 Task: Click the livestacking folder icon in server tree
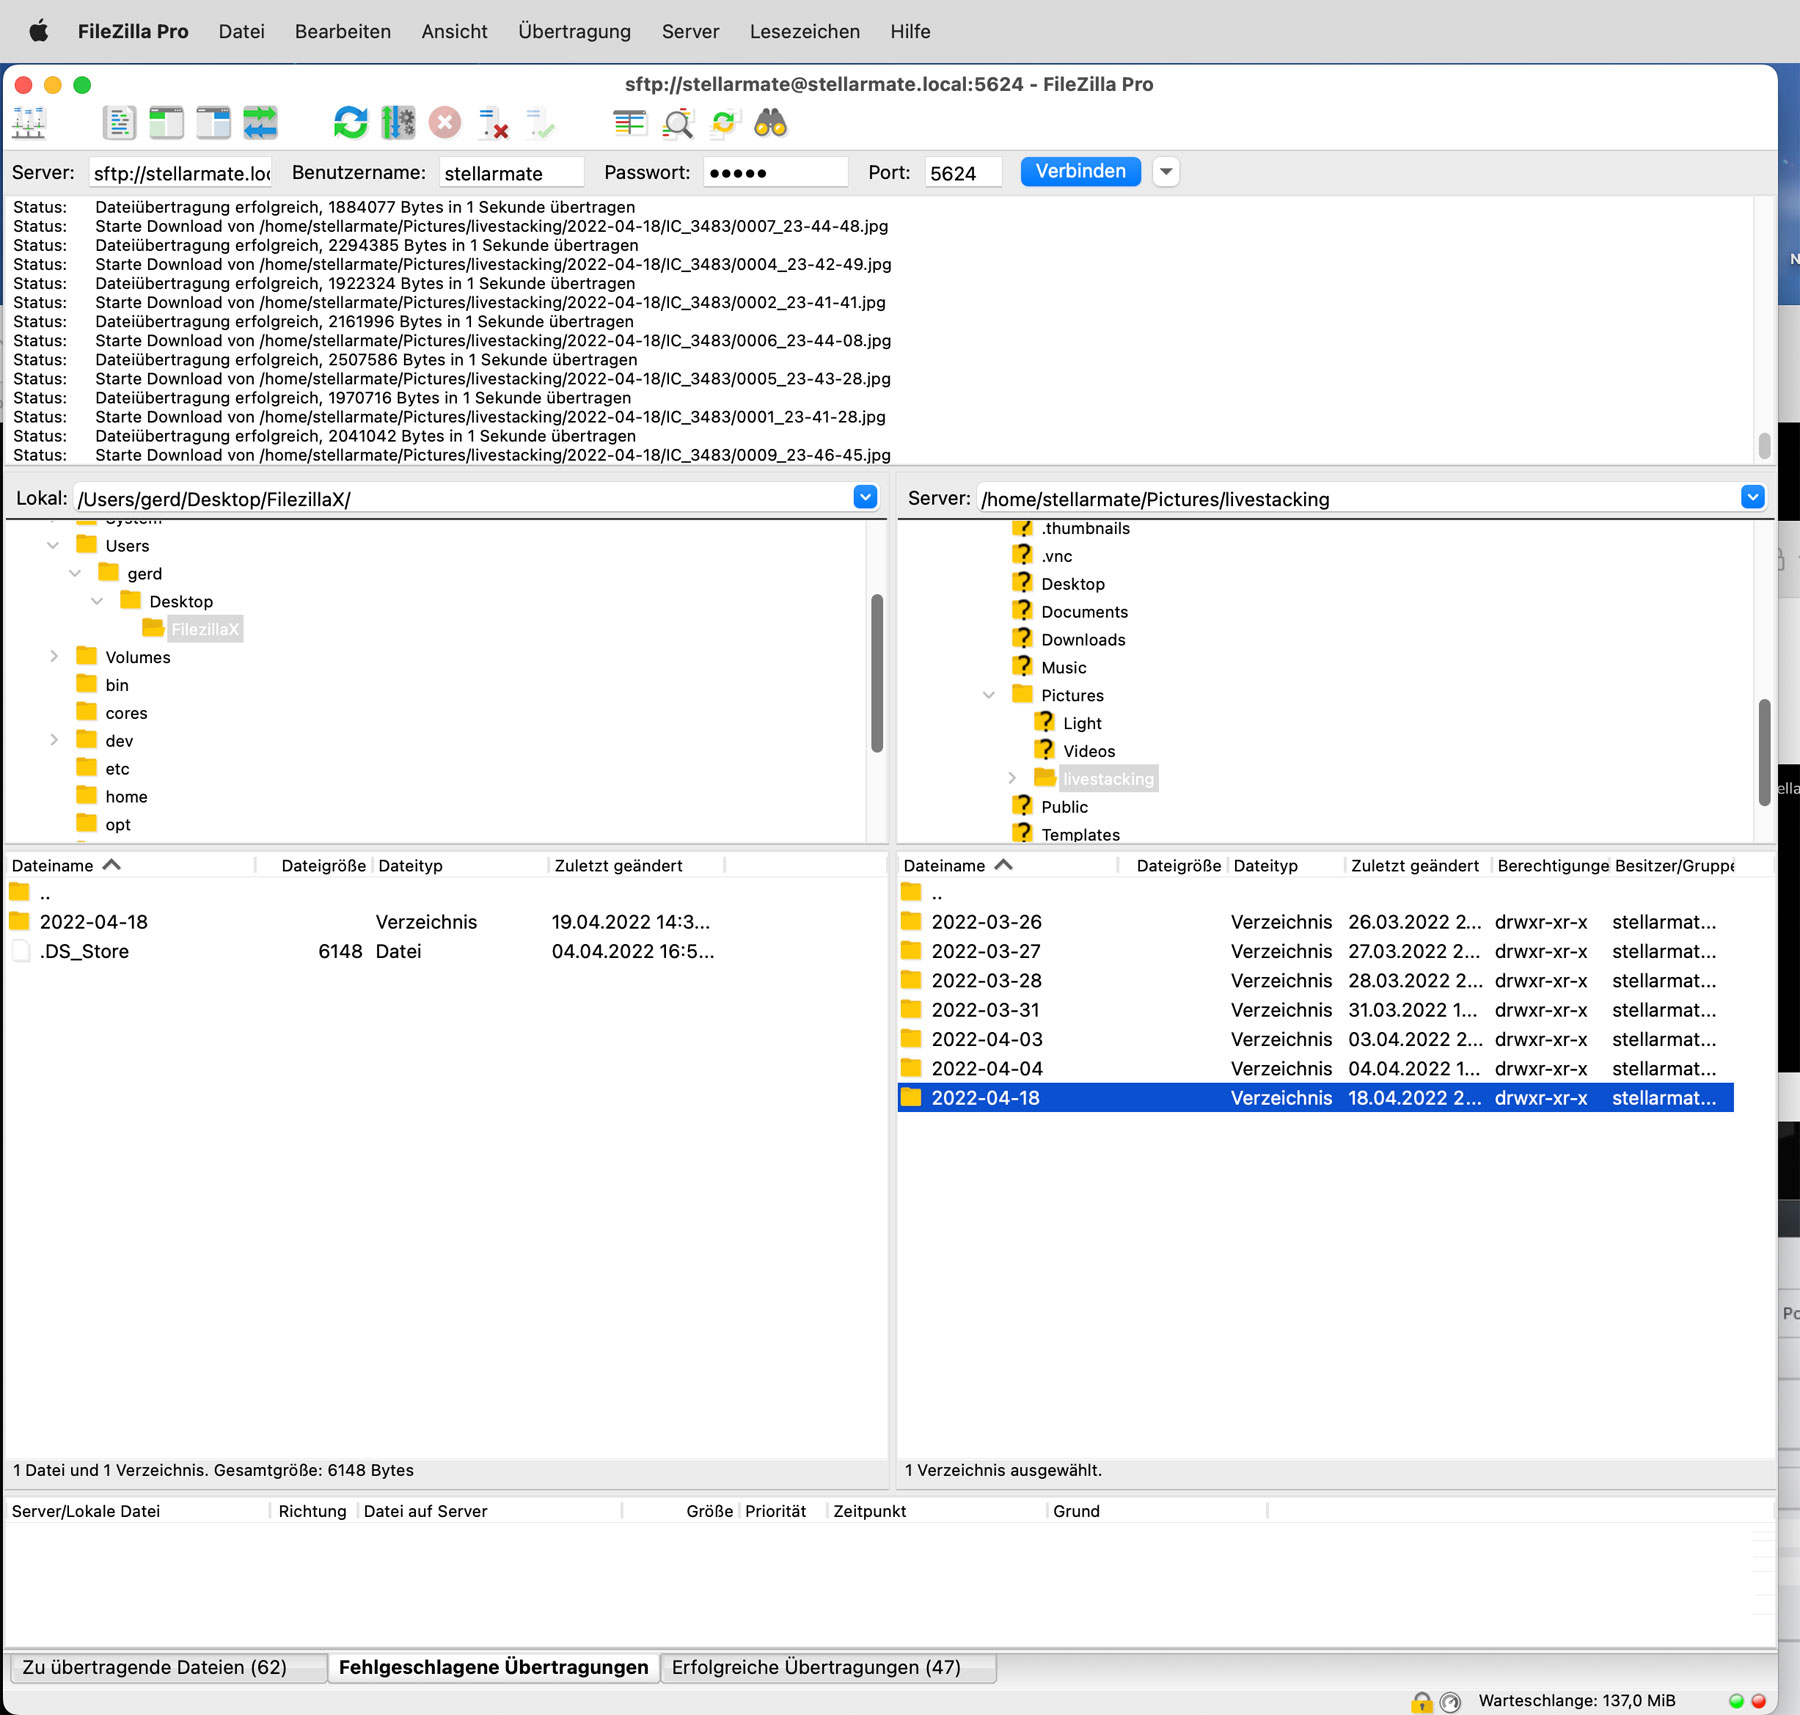tap(1045, 777)
